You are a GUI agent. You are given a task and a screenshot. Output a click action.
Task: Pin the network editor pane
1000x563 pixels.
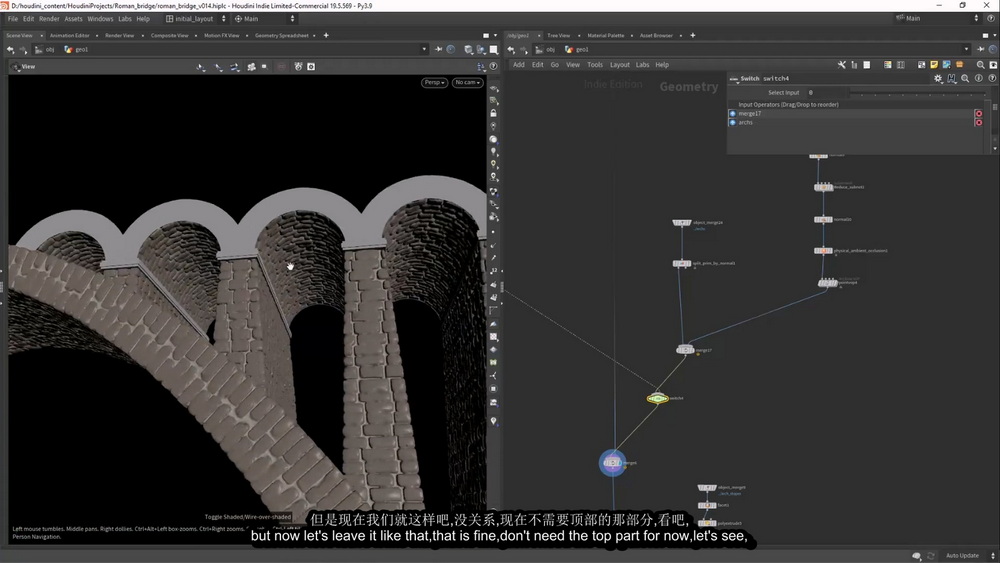[x=980, y=49]
